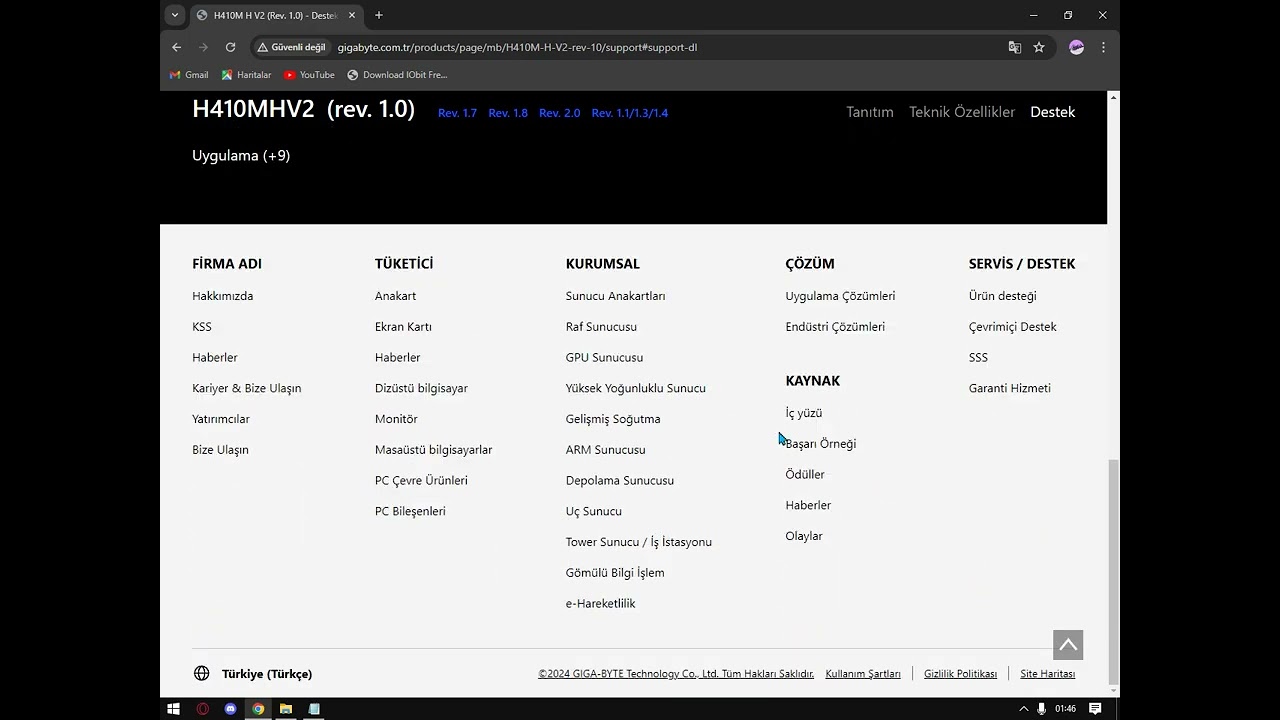Viewport: 1280px width, 720px height.
Task: Reload the current page
Action: (230, 47)
